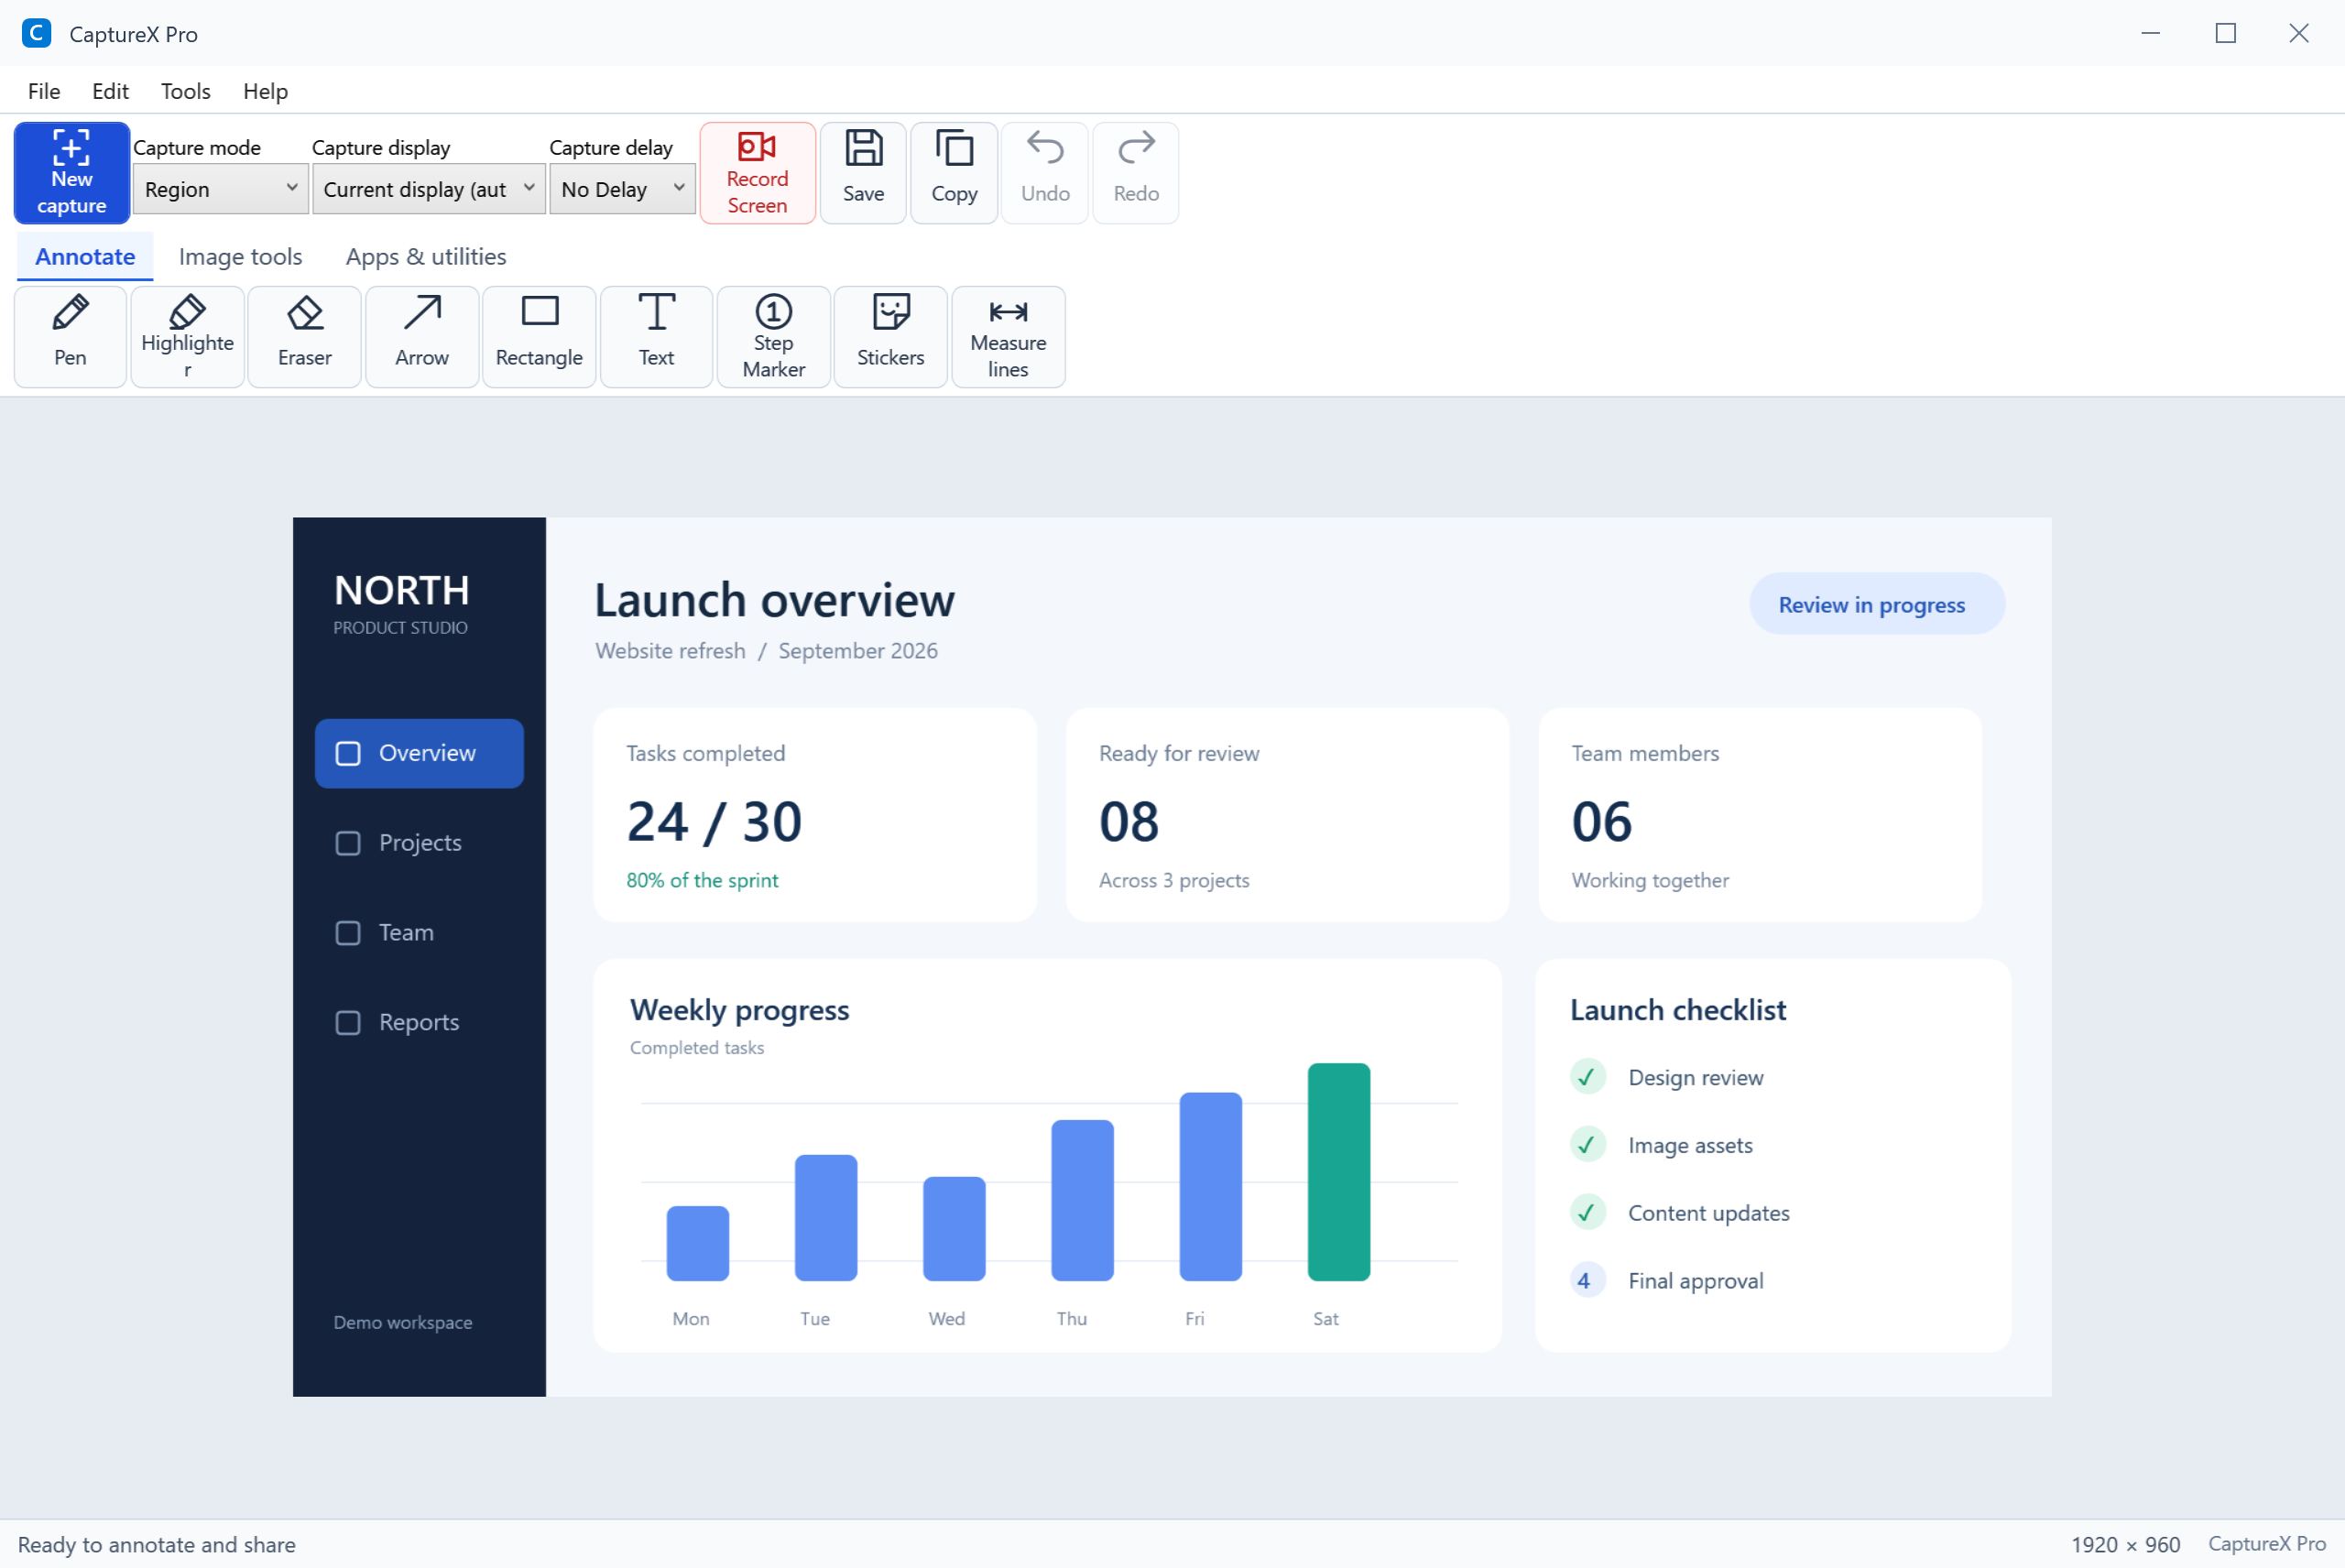Open the Help menu

265,91
